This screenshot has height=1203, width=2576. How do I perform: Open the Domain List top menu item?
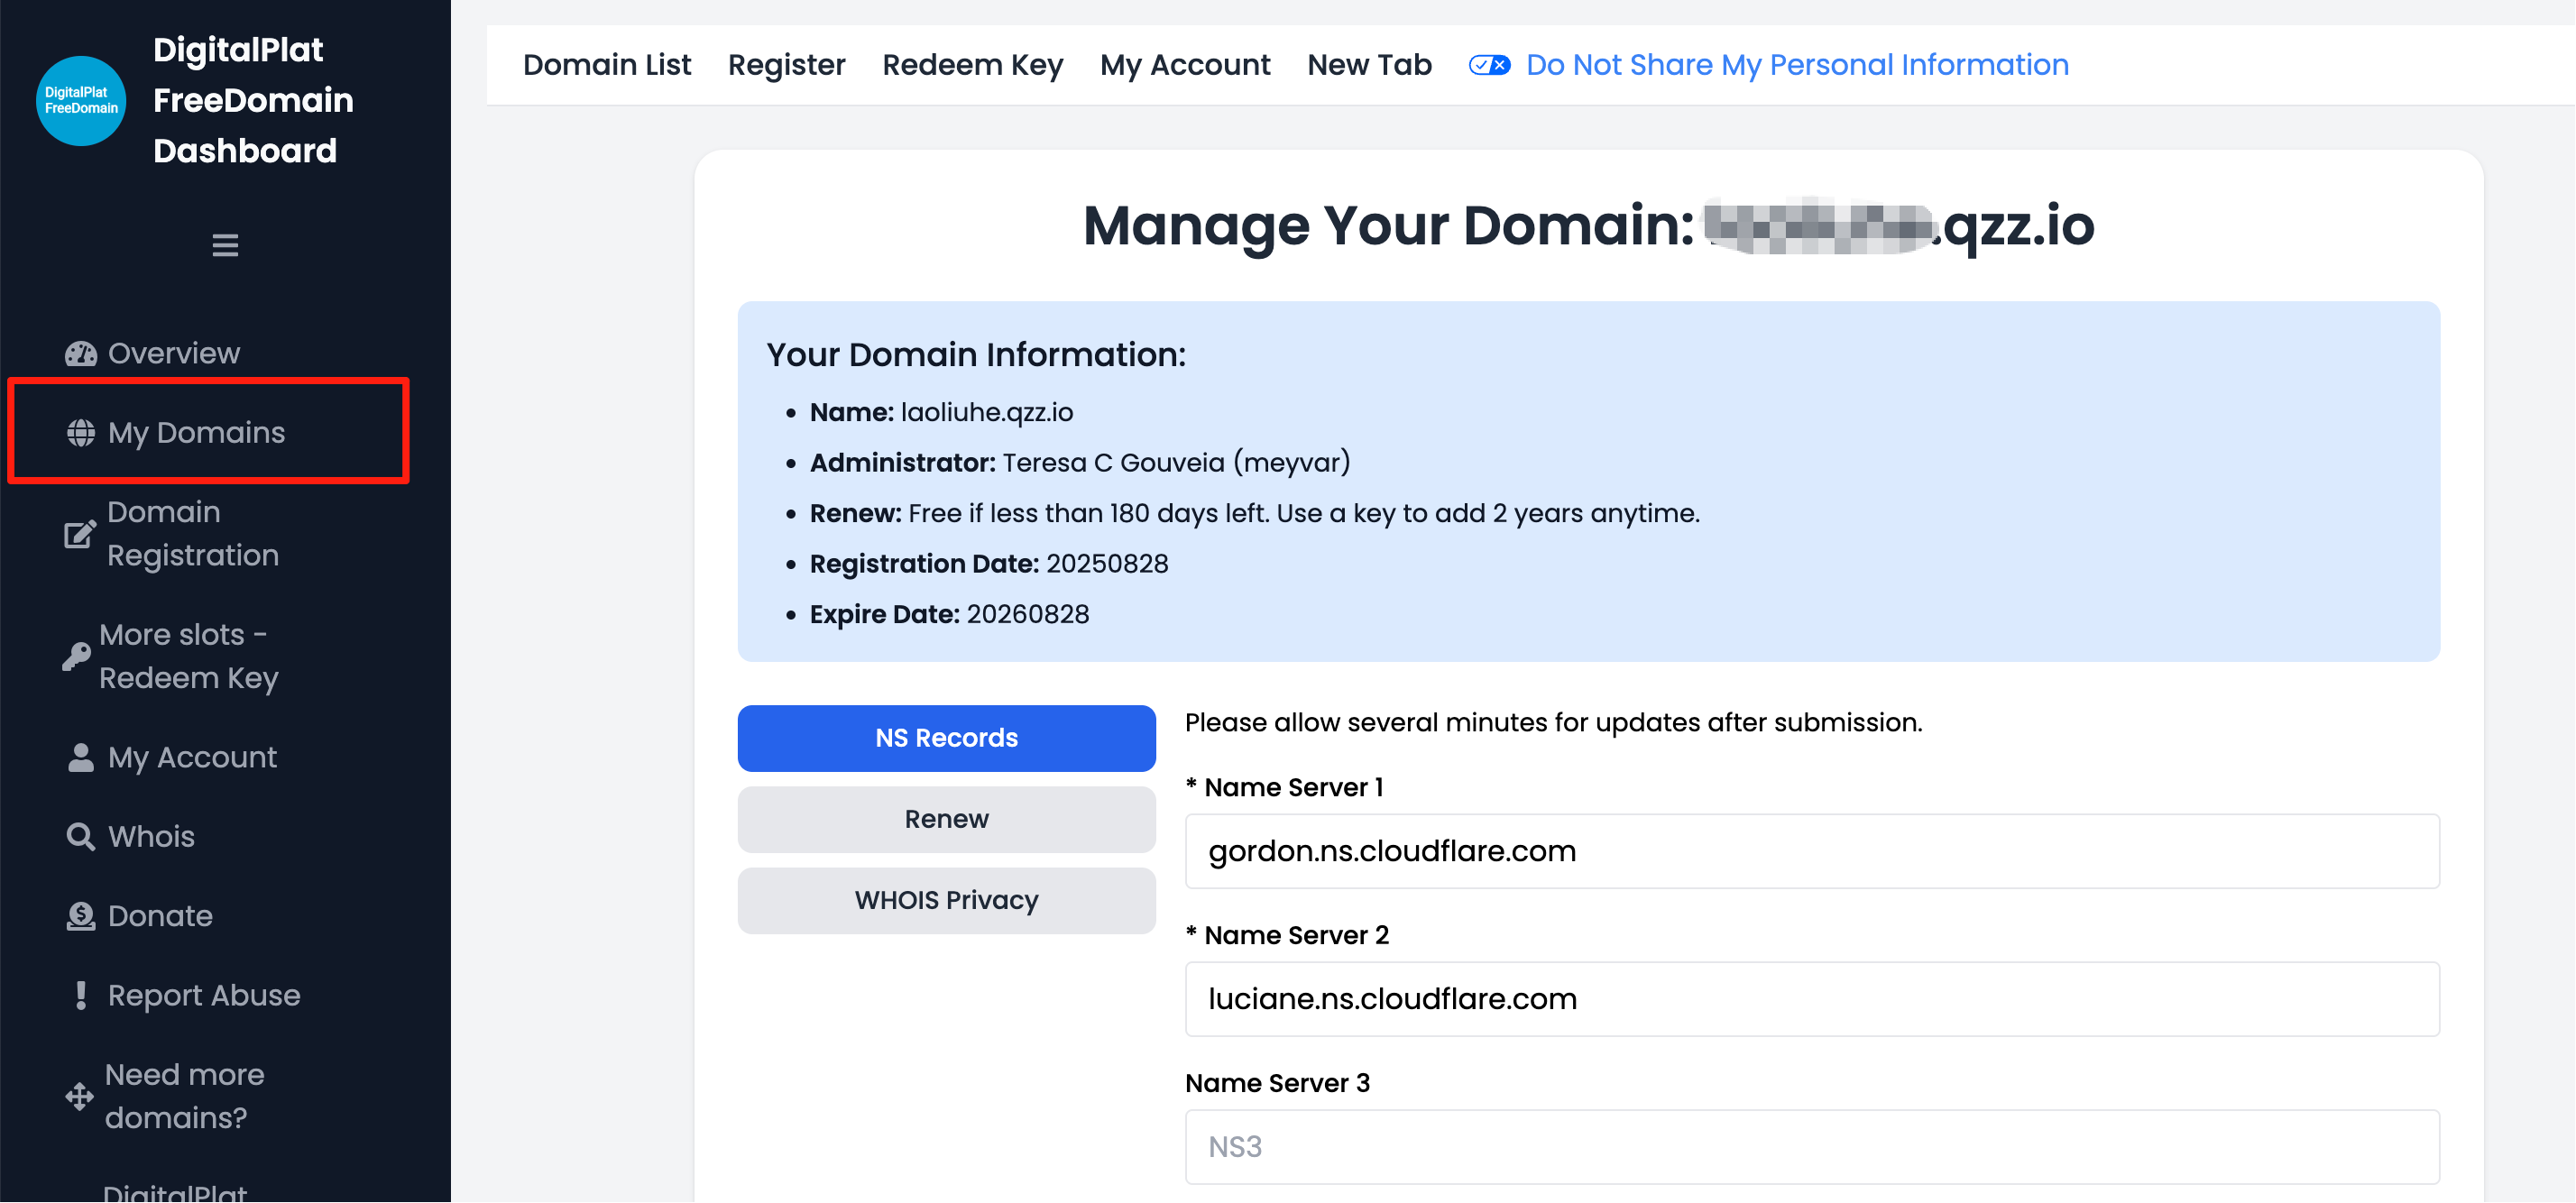click(x=607, y=65)
